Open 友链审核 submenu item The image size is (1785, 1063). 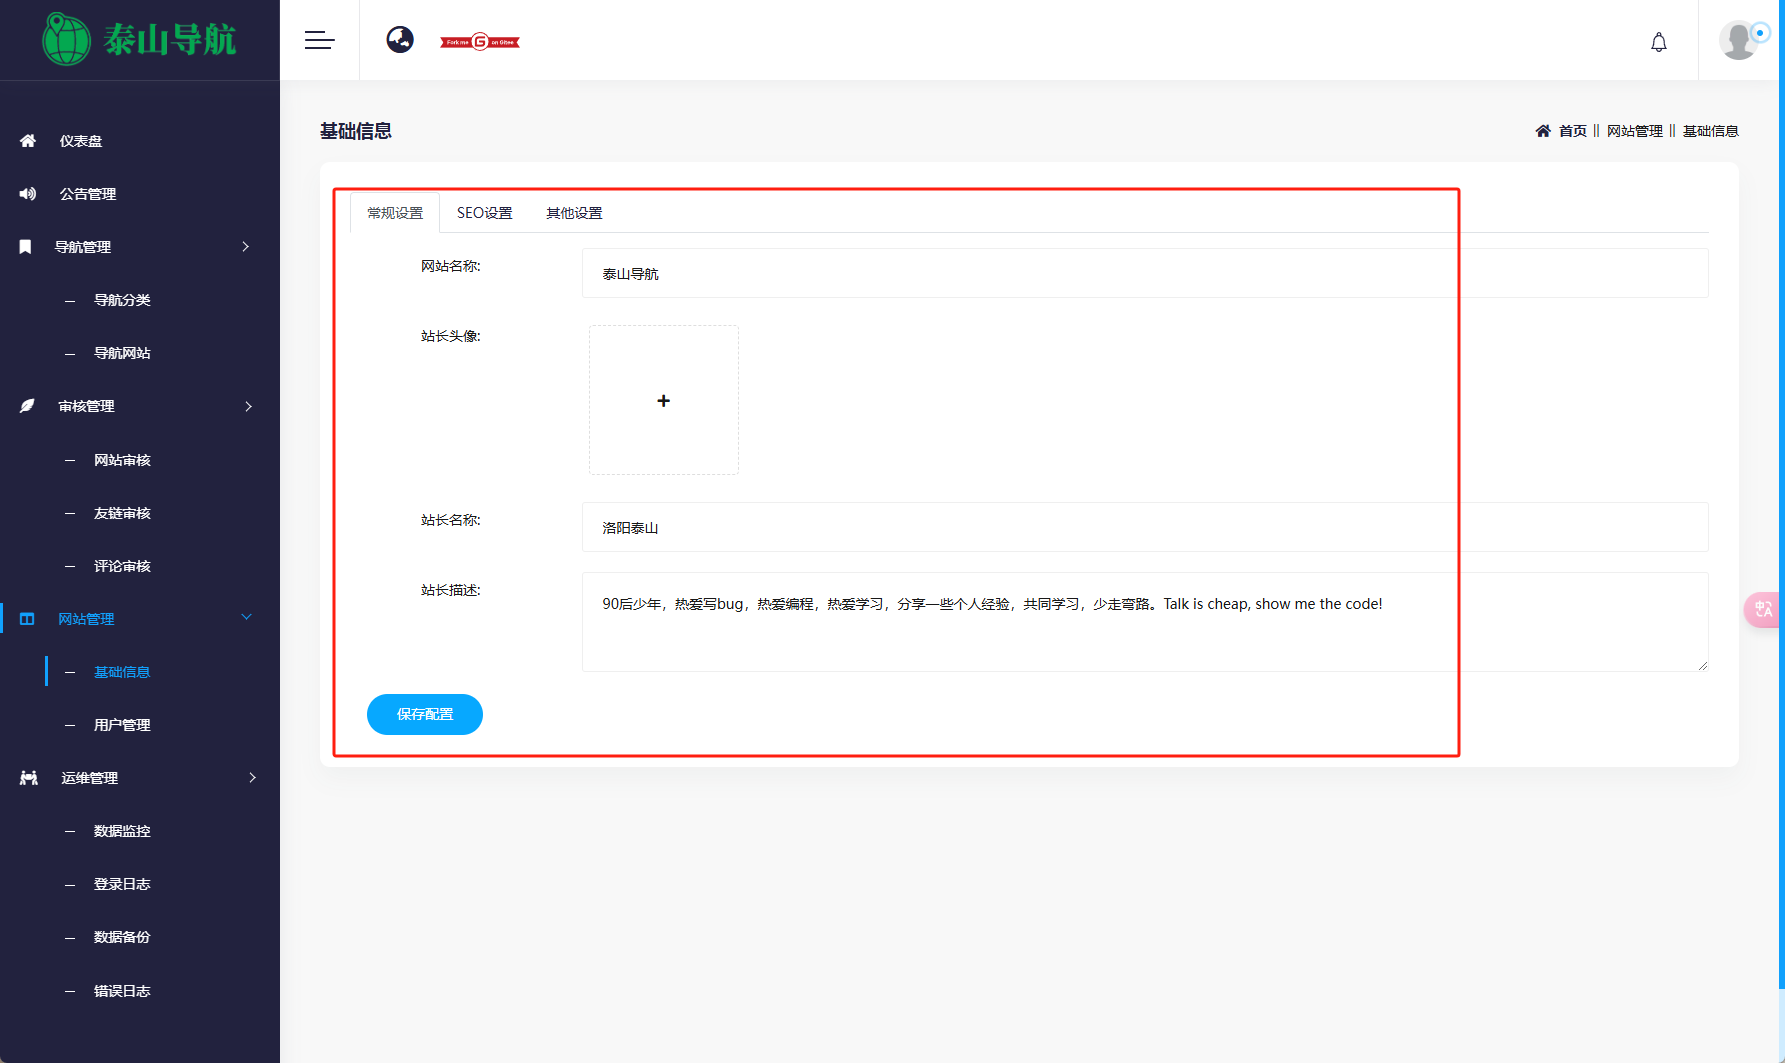click(122, 513)
